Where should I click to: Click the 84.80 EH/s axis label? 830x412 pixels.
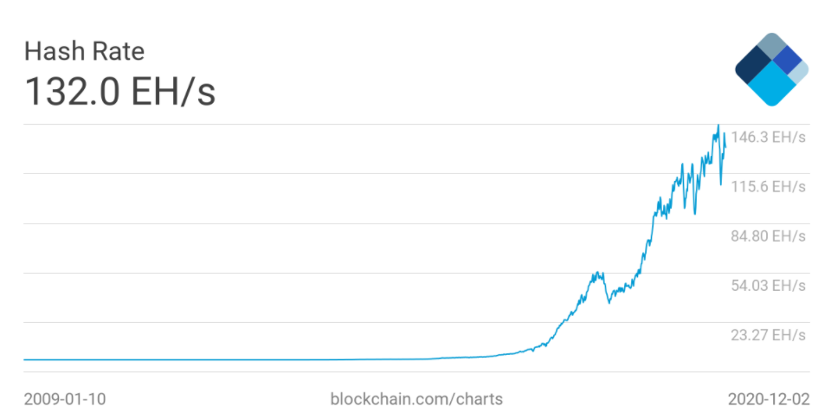770,236
